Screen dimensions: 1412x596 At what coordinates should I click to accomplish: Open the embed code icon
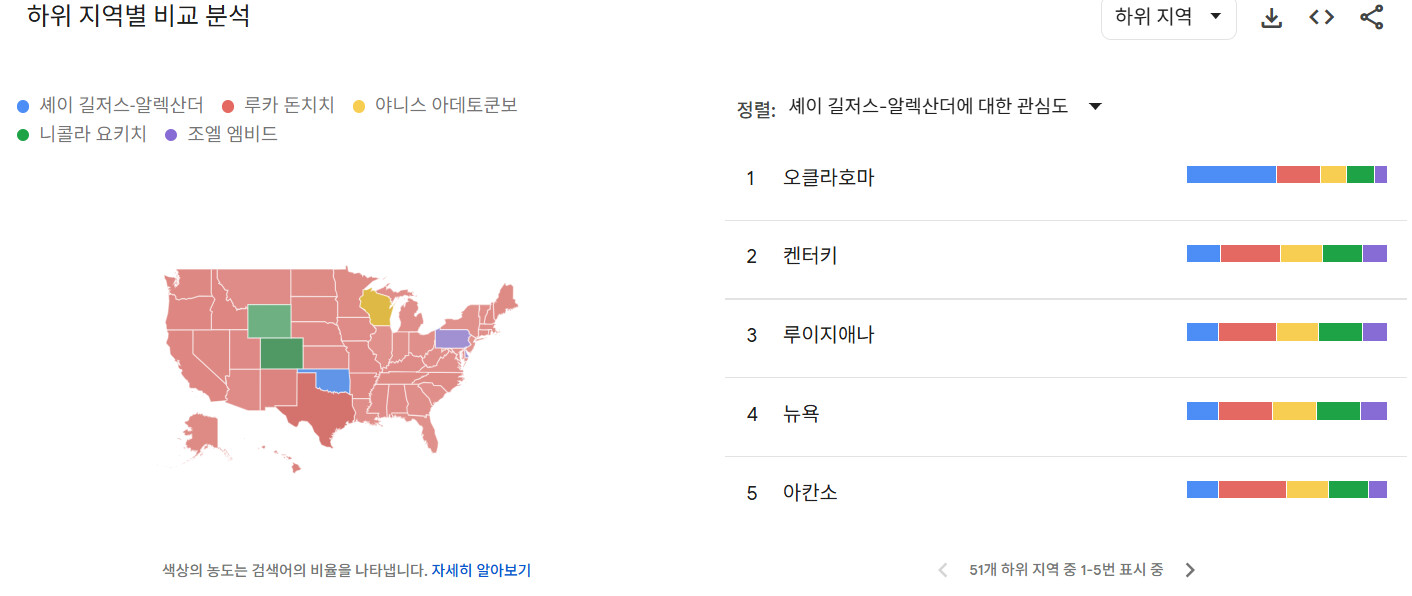pos(1321,18)
